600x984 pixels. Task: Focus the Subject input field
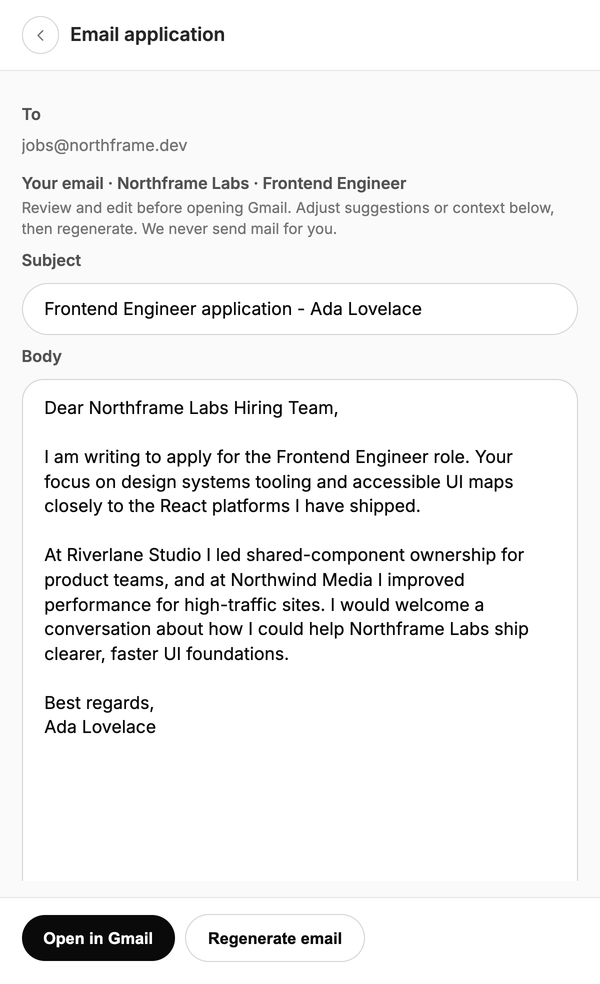click(x=299, y=309)
